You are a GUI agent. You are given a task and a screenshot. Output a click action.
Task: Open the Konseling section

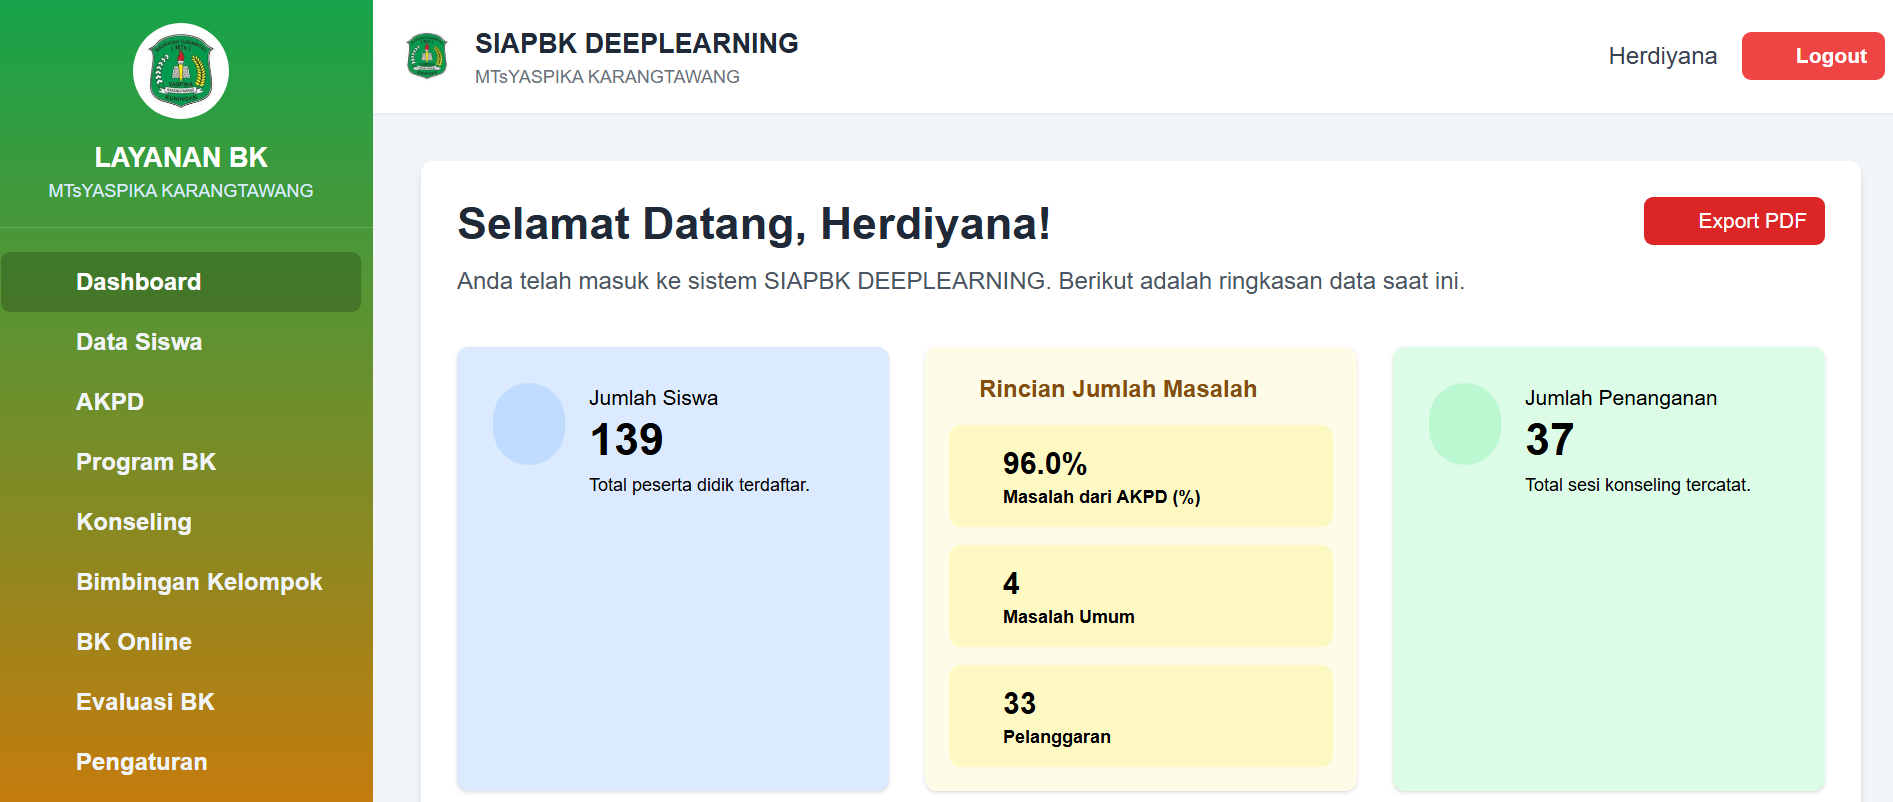pyautogui.click(x=181, y=522)
